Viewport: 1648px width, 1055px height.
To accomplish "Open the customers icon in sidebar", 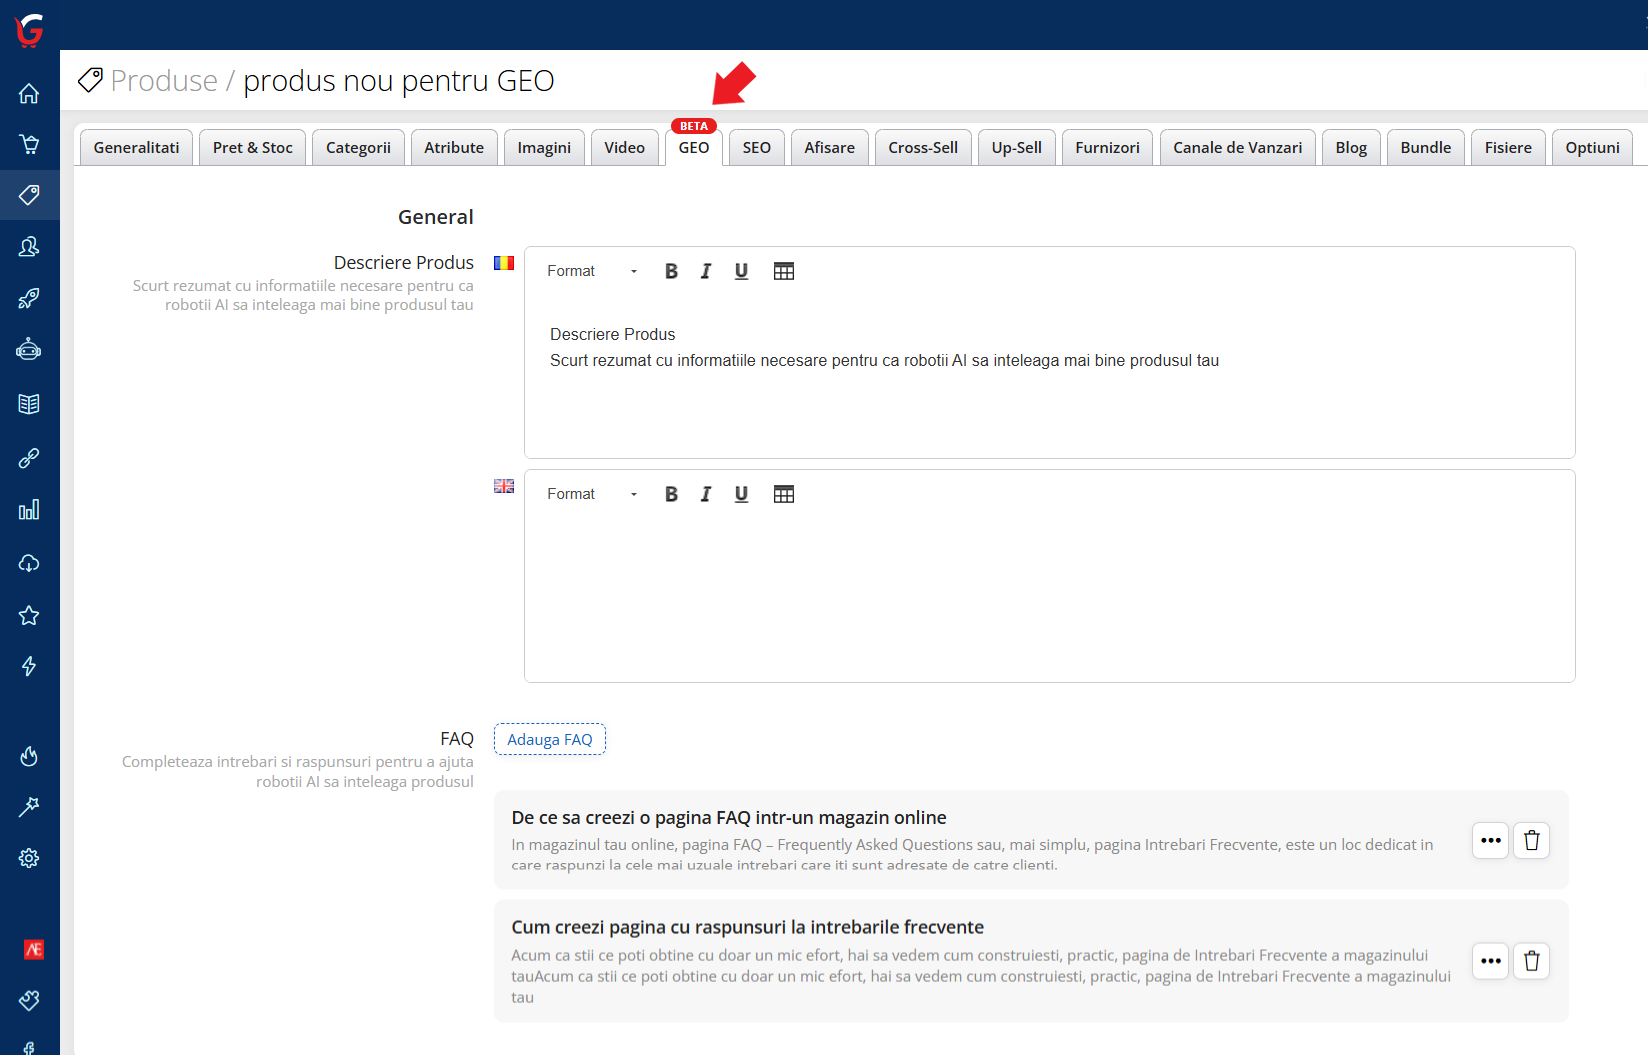I will (29, 246).
